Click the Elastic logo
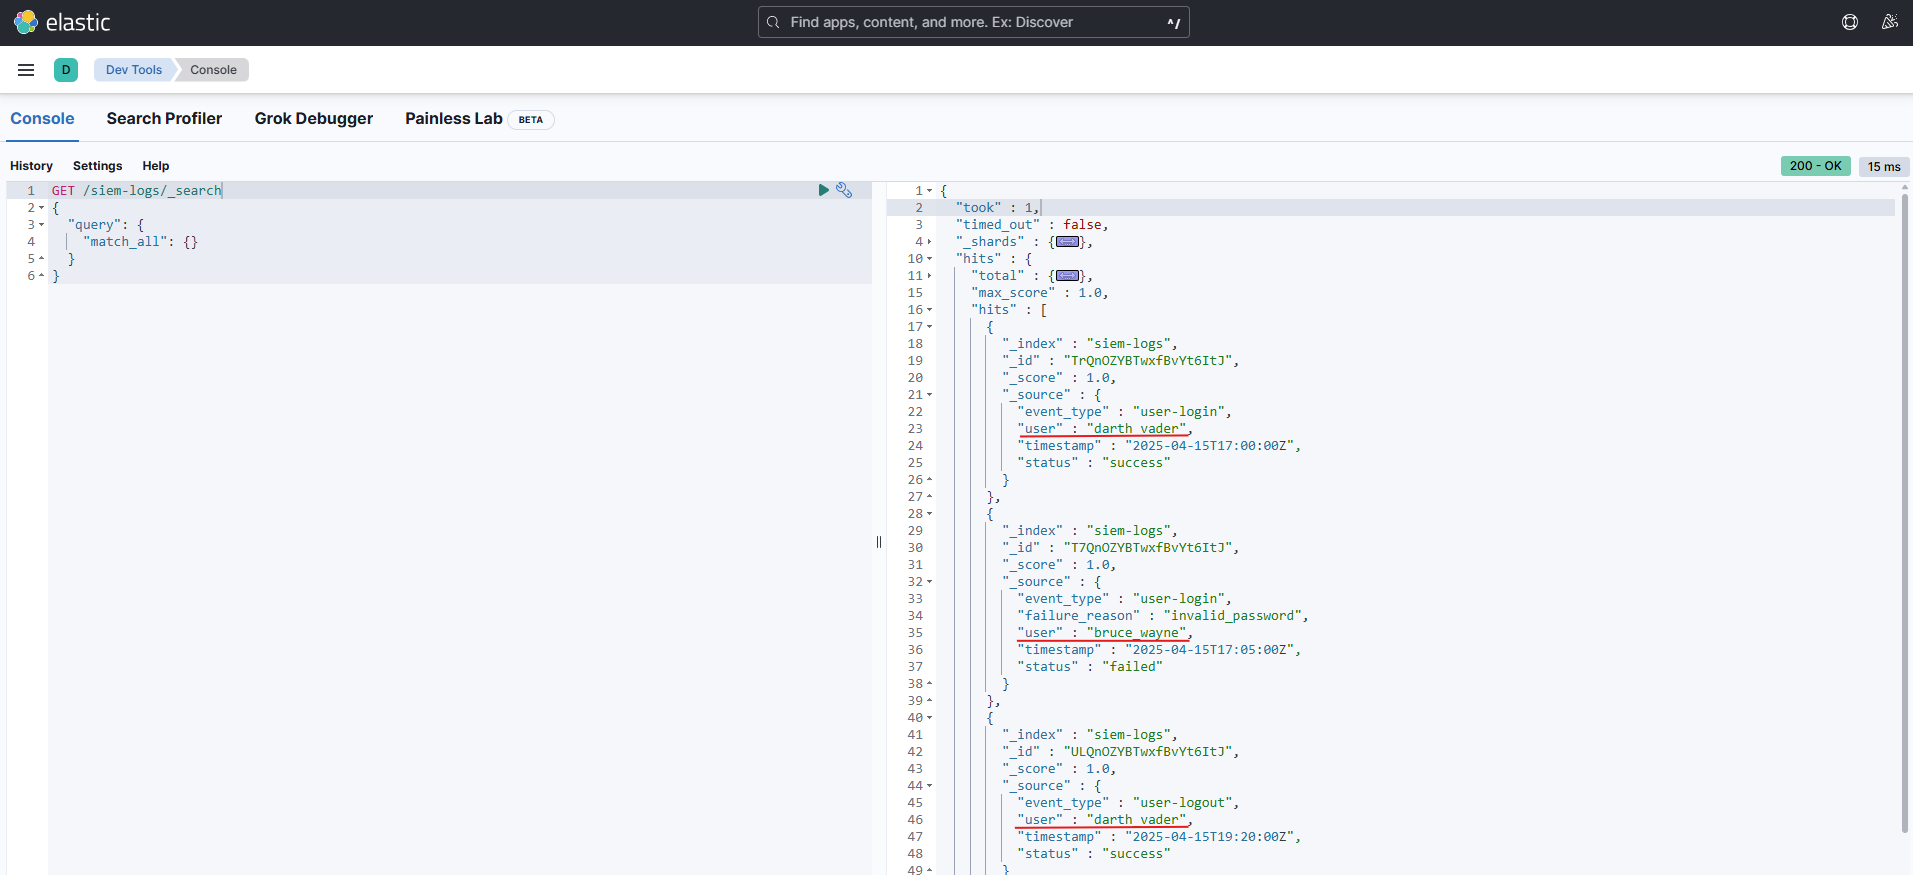 [x=62, y=22]
